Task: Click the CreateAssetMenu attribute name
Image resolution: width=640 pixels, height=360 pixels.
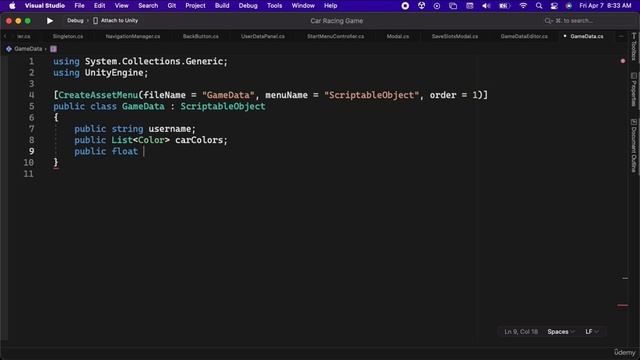Action: click(x=98, y=95)
